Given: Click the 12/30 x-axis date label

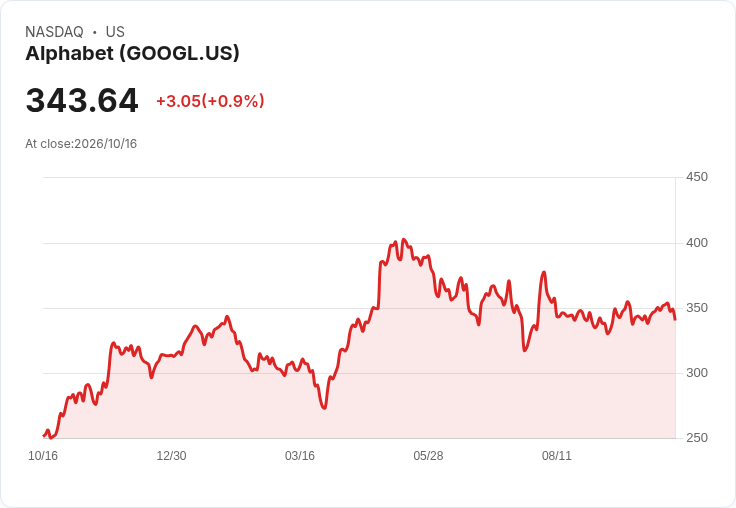Looking at the screenshot, I should tap(171, 456).
